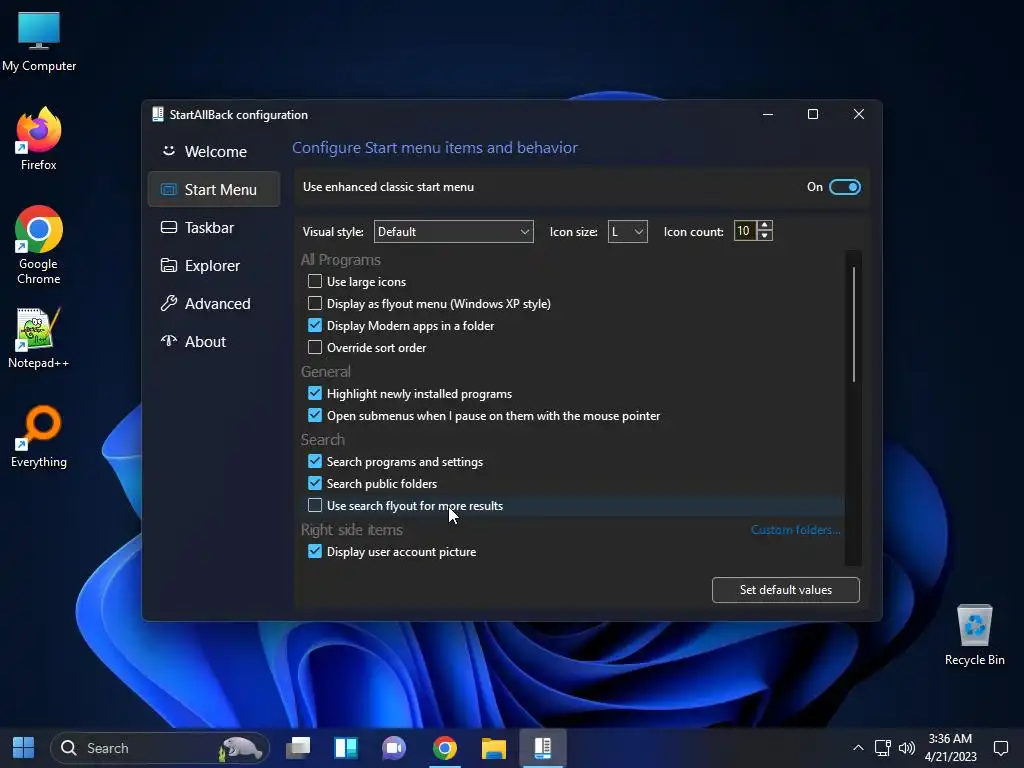Show hidden tray icons chevron

tap(858, 748)
